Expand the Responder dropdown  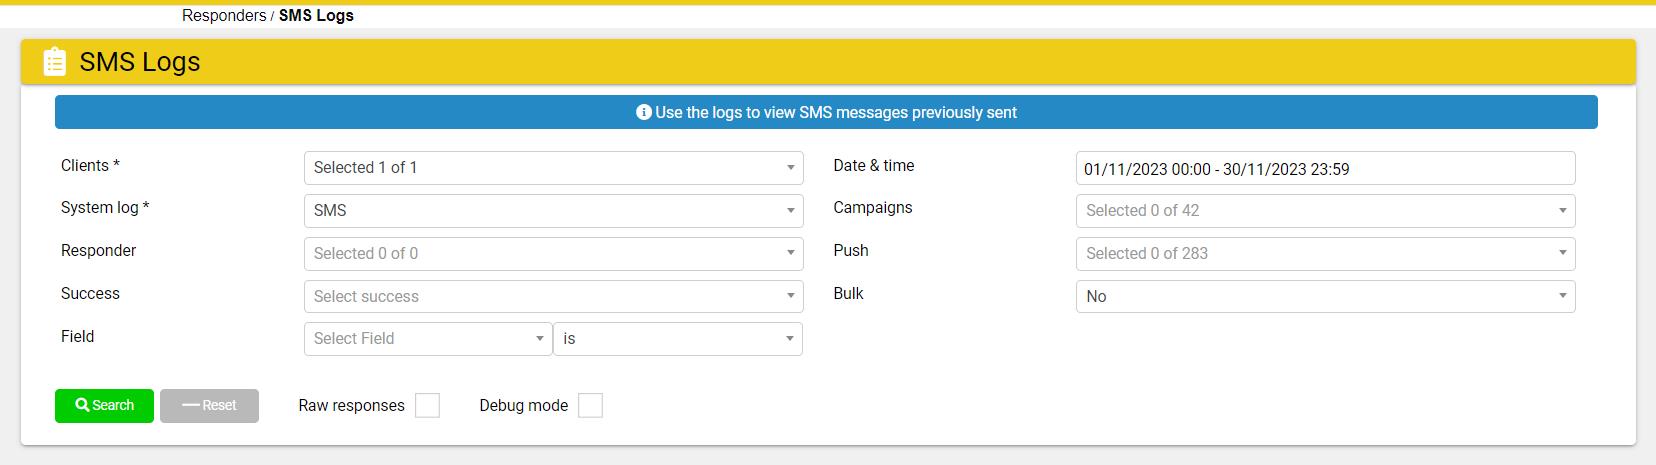click(x=553, y=253)
